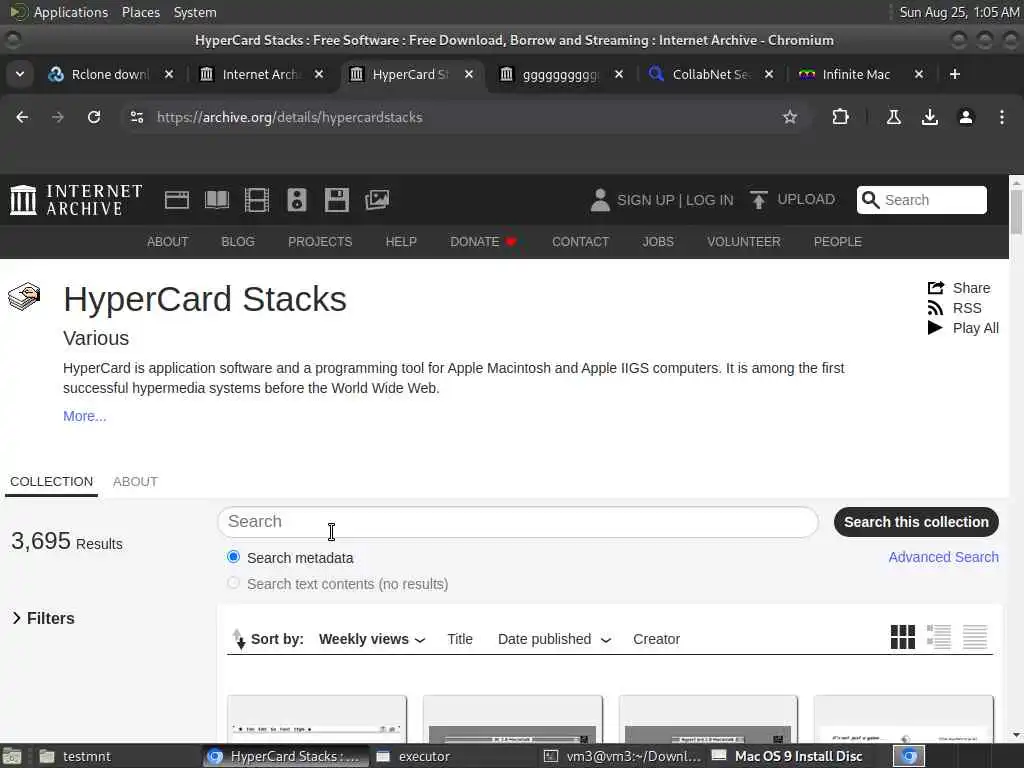Open the Applications system menu
This screenshot has height=768, width=1024.
71,12
